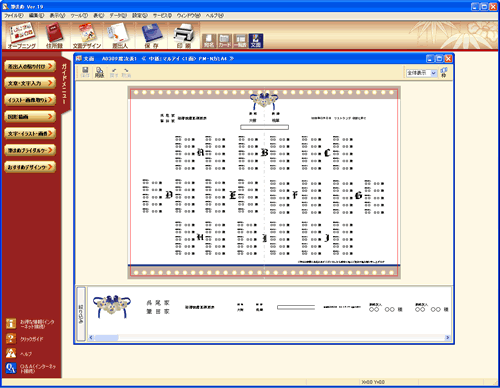The height and width of the screenshot is (388, 500).
Task: Select the blue bow ornament on the page
Action: [x=264, y=101]
